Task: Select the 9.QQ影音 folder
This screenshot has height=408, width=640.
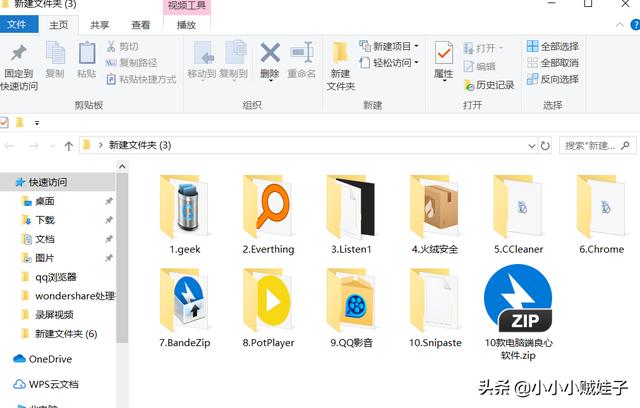Action: pos(351,308)
